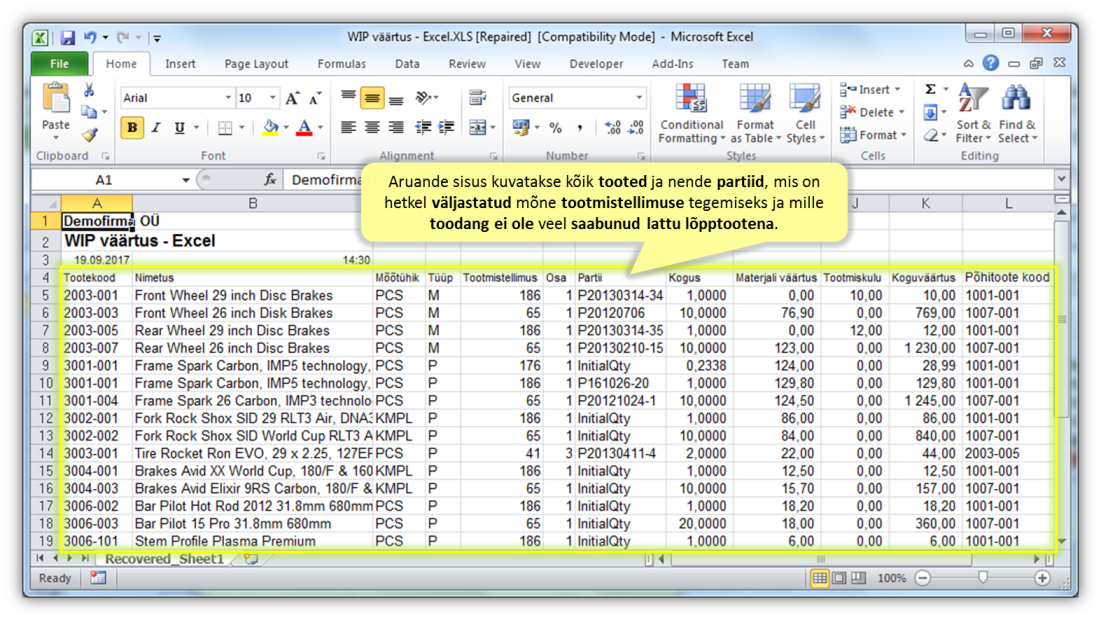Screen dimensions: 1101x620
Task: Click the Paste clipboard icon
Action: coord(56,99)
